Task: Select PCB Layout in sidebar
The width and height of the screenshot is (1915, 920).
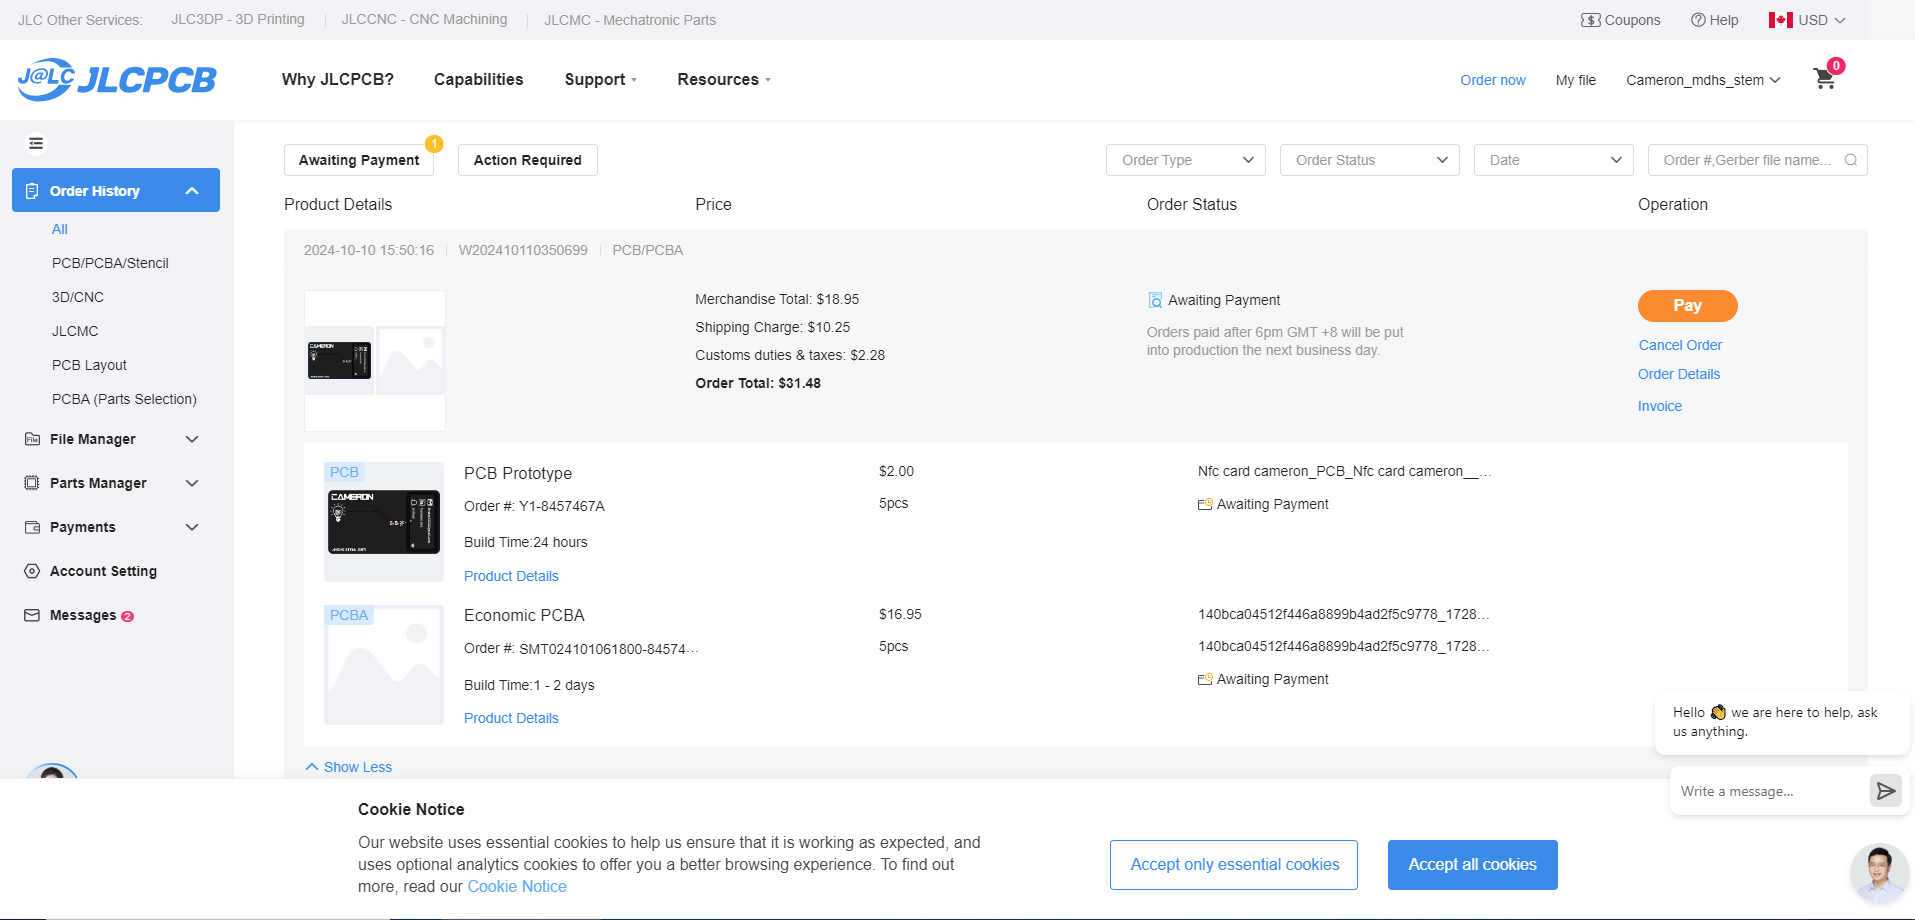Action: (89, 365)
